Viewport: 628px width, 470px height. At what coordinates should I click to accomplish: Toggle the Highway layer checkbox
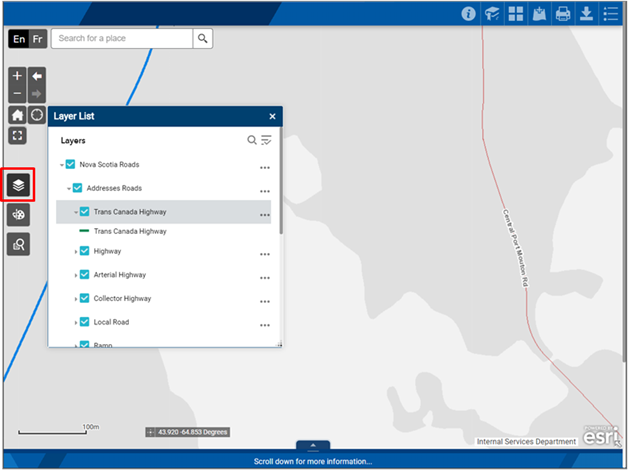(85, 251)
